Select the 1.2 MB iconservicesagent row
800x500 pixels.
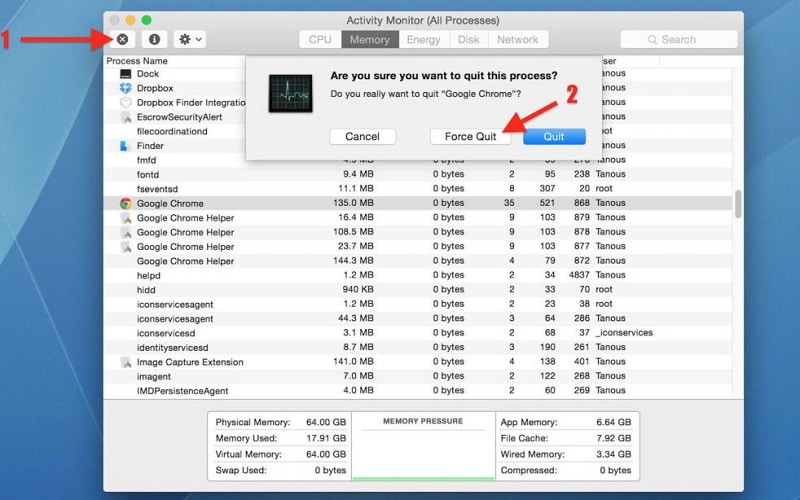(418, 304)
